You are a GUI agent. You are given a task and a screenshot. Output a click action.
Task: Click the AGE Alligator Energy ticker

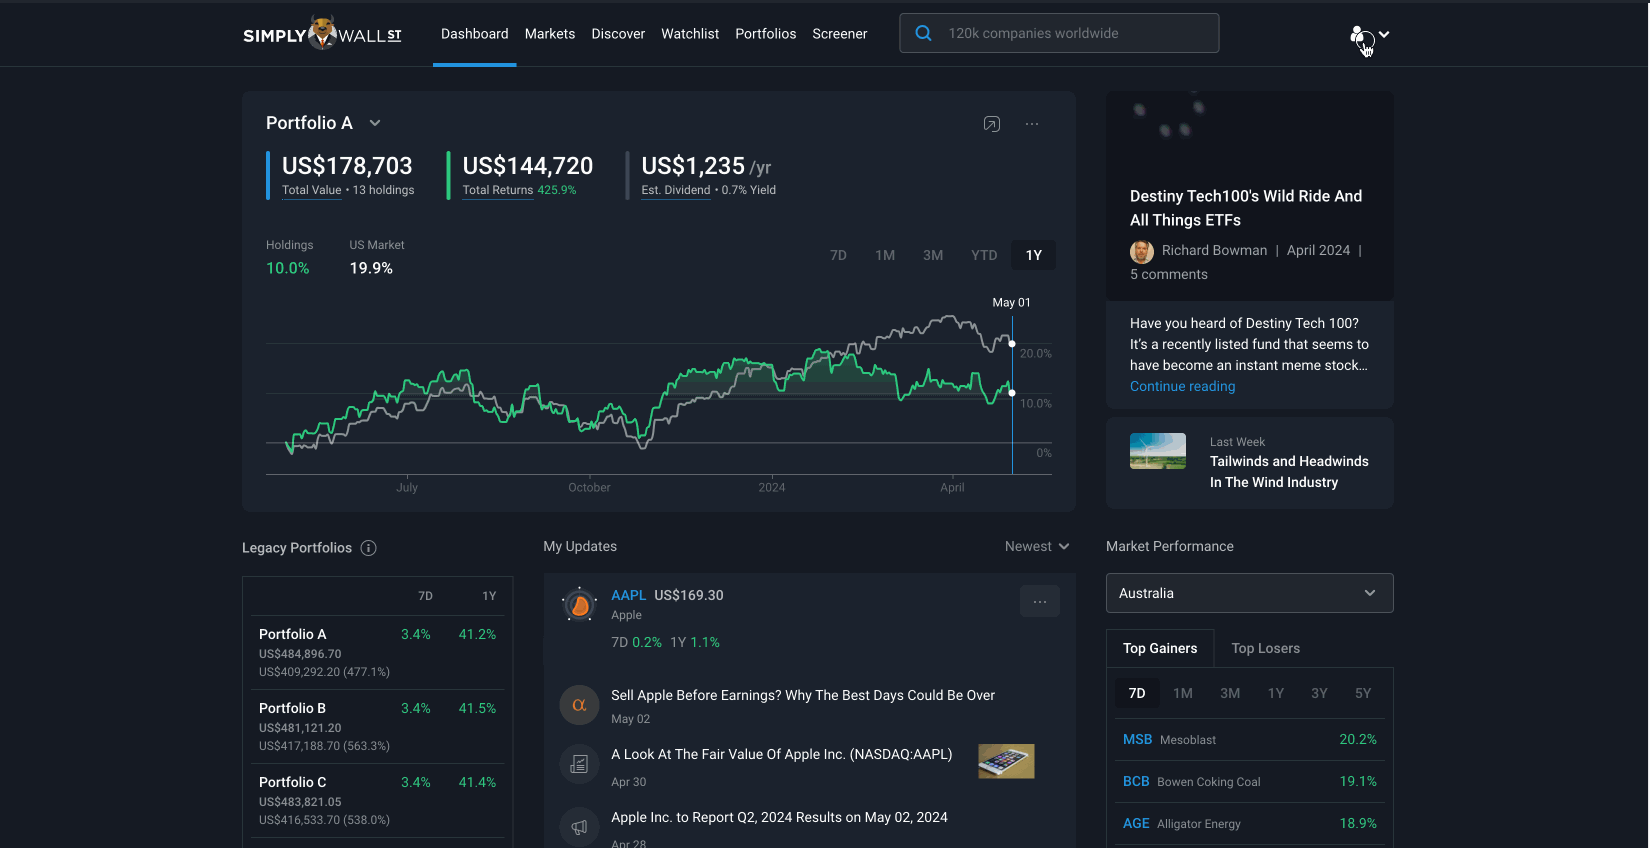1136,823
